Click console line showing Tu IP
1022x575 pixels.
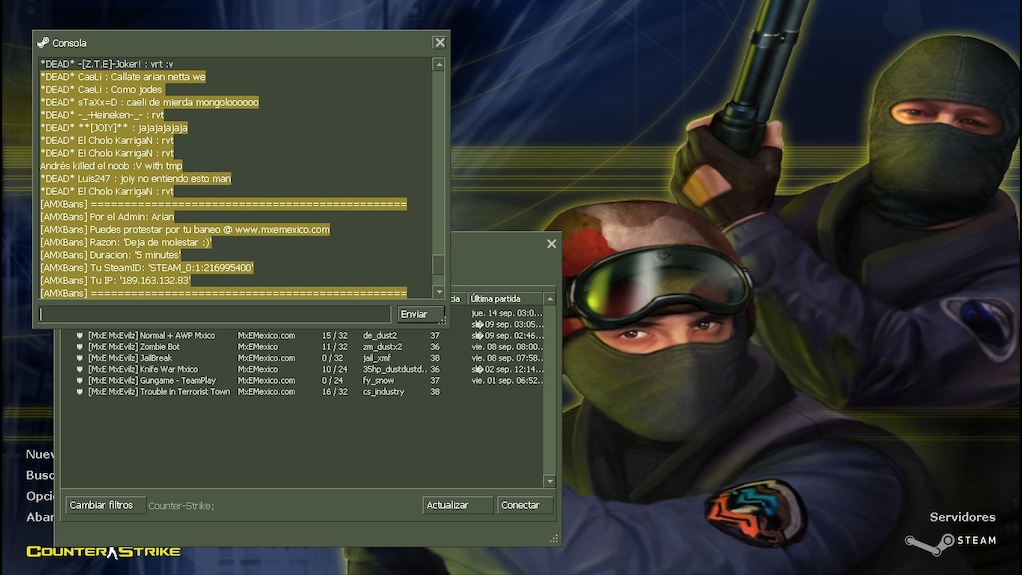[115, 280]
